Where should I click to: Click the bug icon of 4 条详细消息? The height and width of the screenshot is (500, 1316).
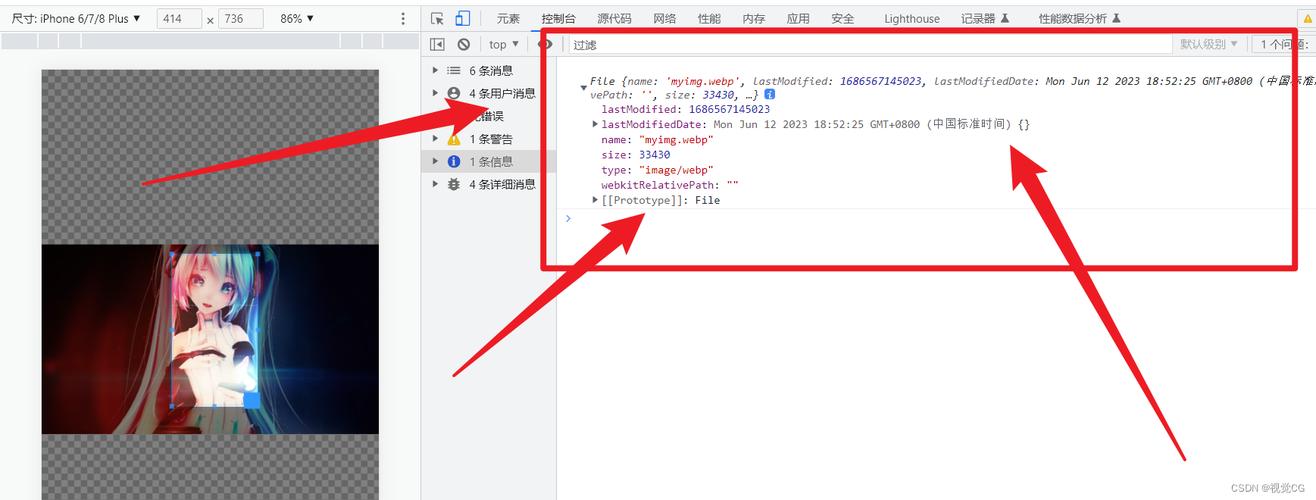point(454,184)
